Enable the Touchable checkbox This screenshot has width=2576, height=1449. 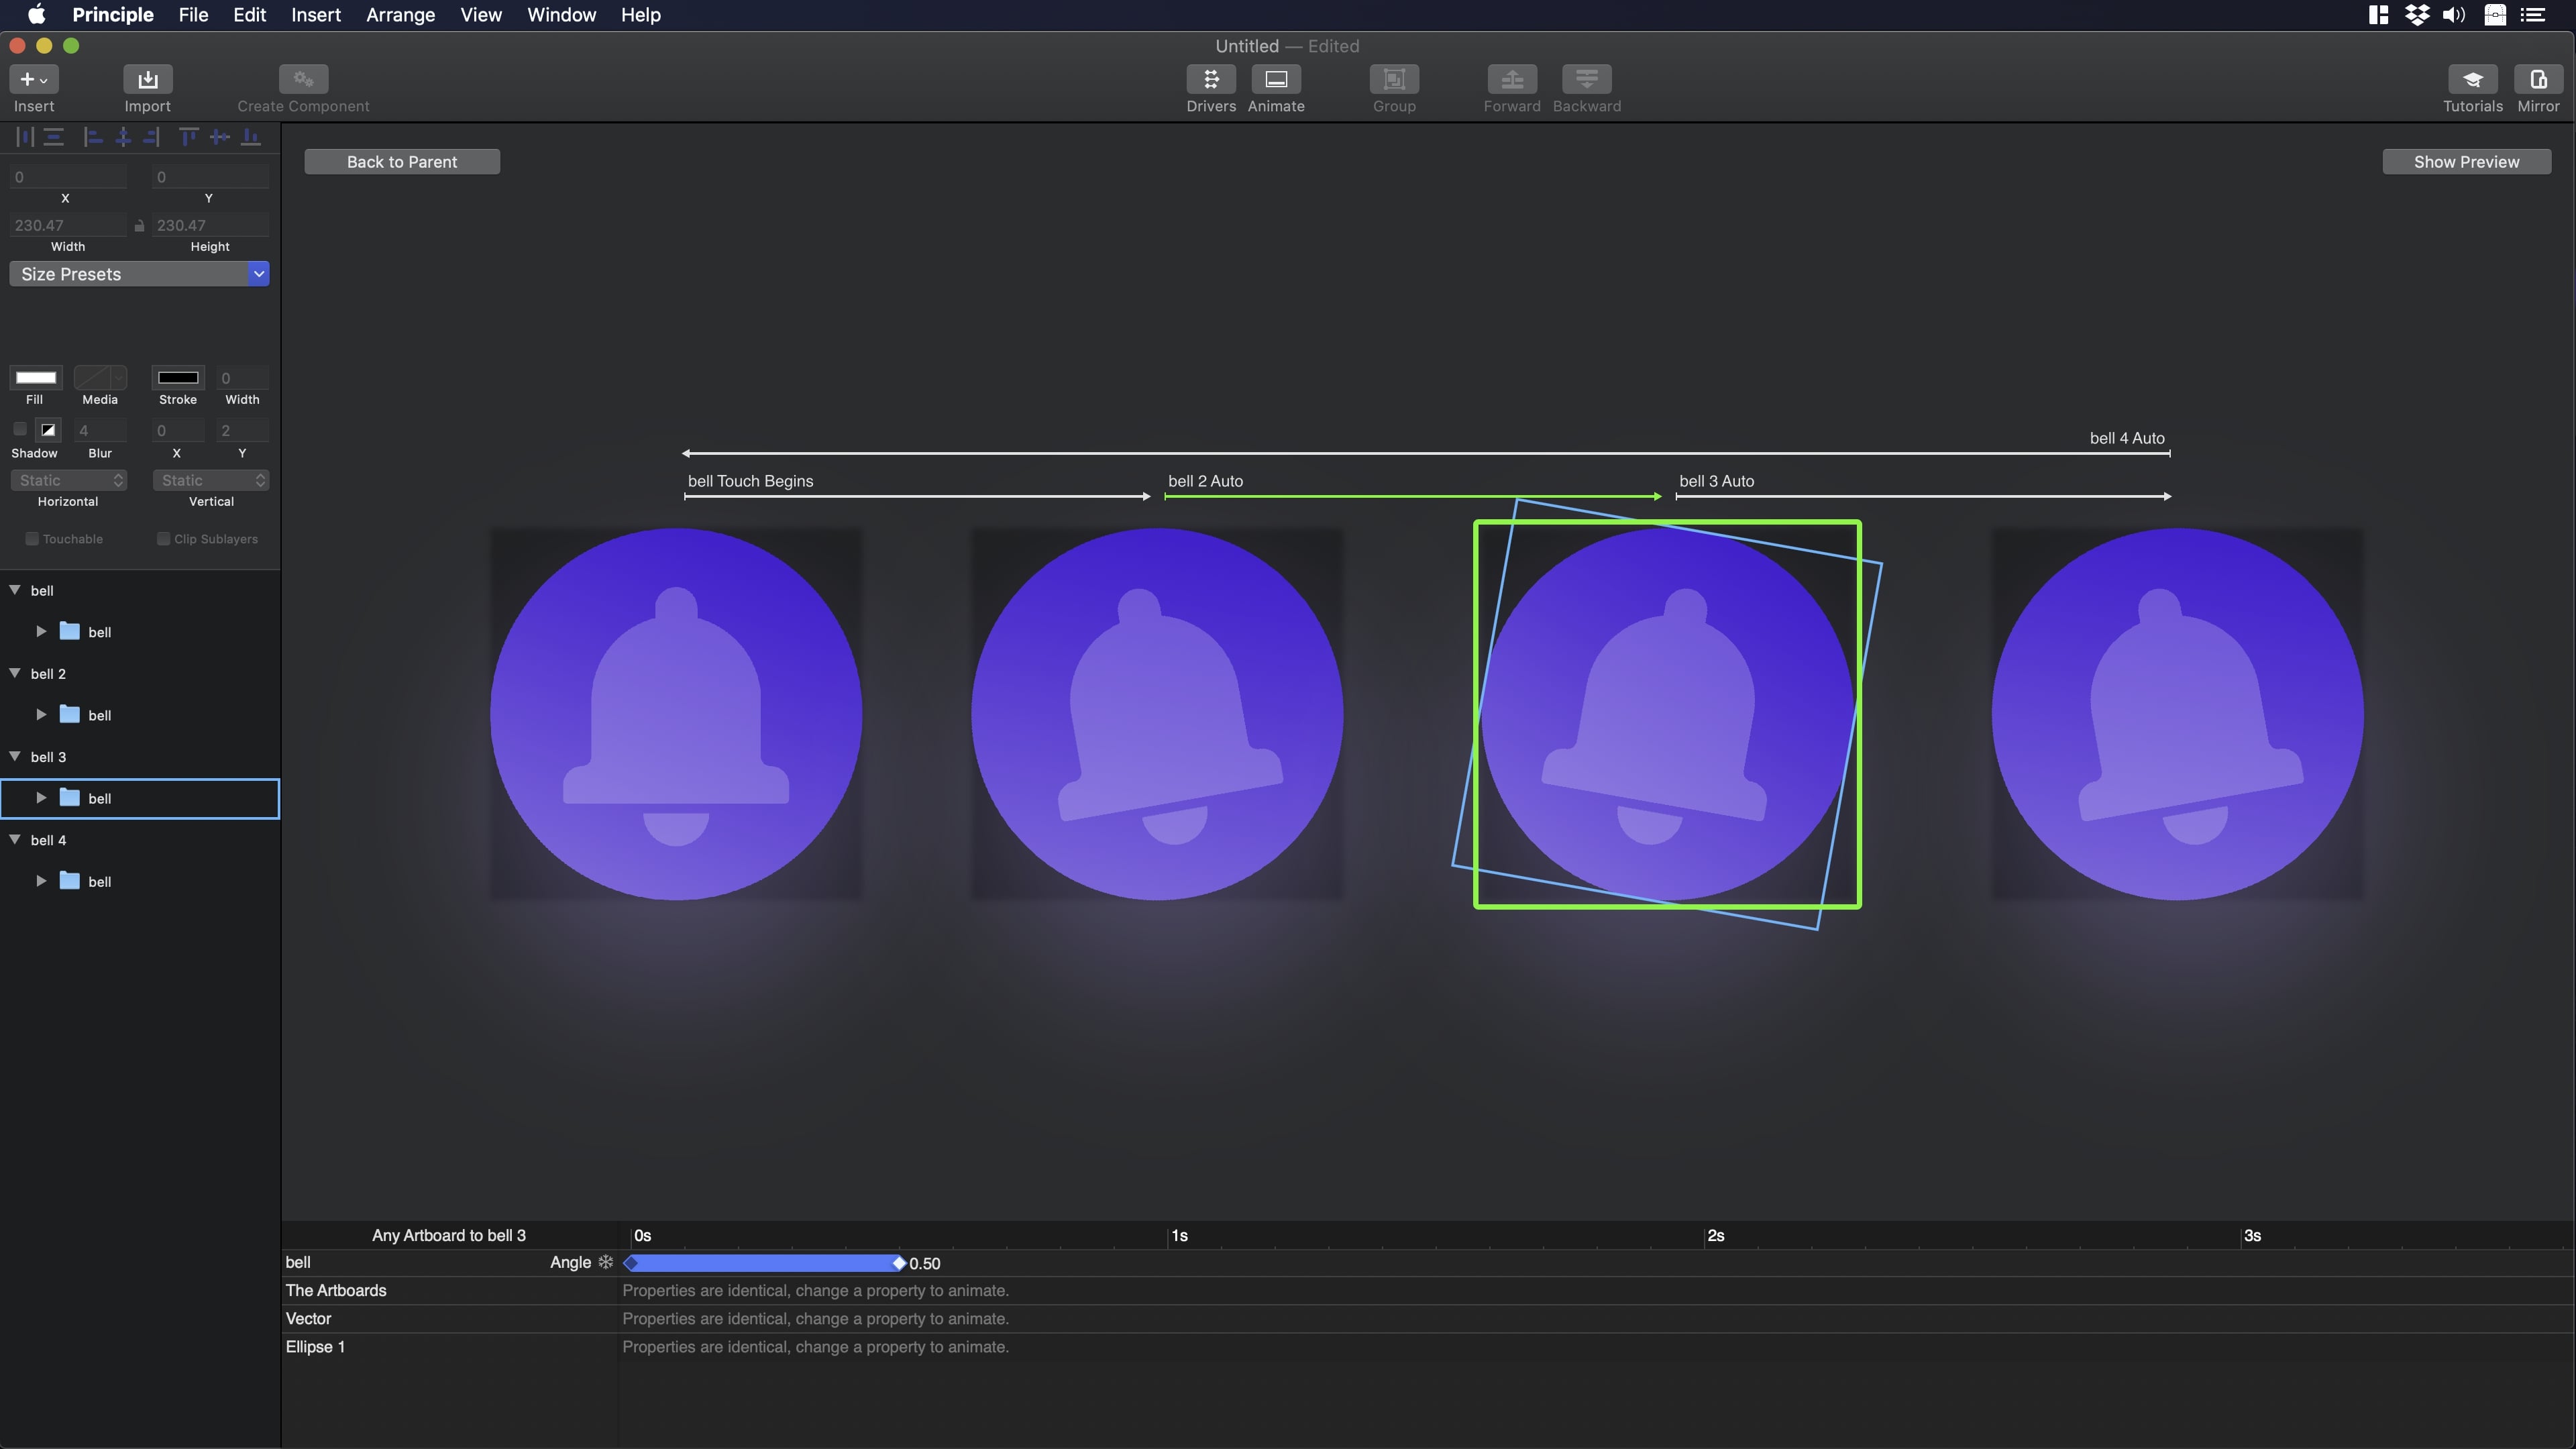pos(32,539)
